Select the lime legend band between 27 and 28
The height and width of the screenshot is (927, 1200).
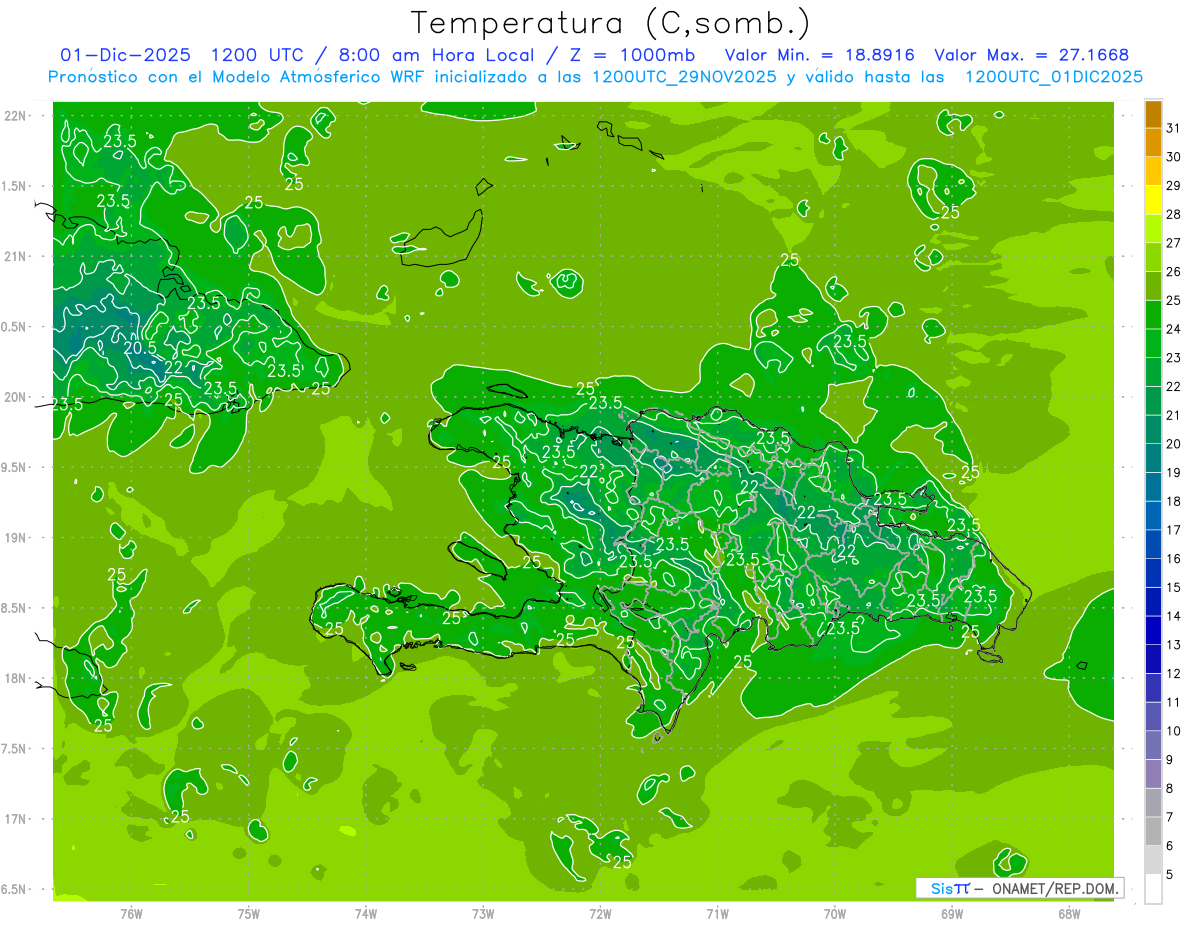pyautogui.click(x=1153, y=229)
